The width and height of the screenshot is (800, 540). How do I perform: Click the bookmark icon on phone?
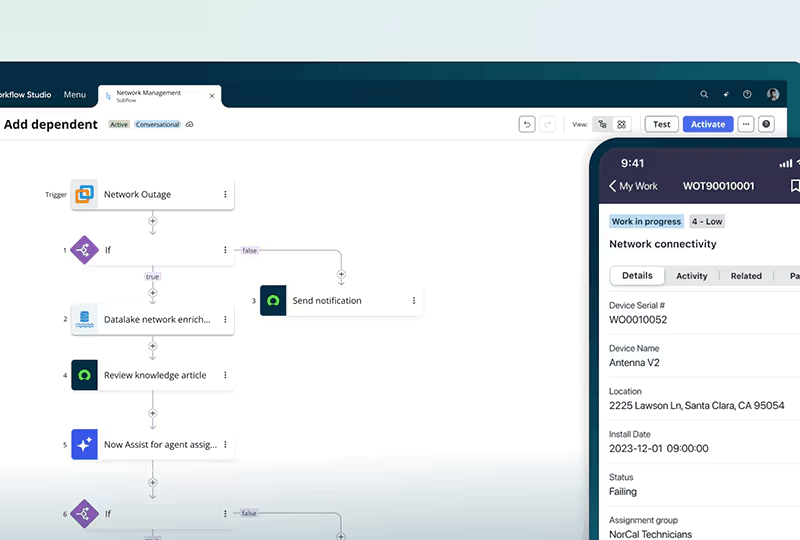coord(795,186)
